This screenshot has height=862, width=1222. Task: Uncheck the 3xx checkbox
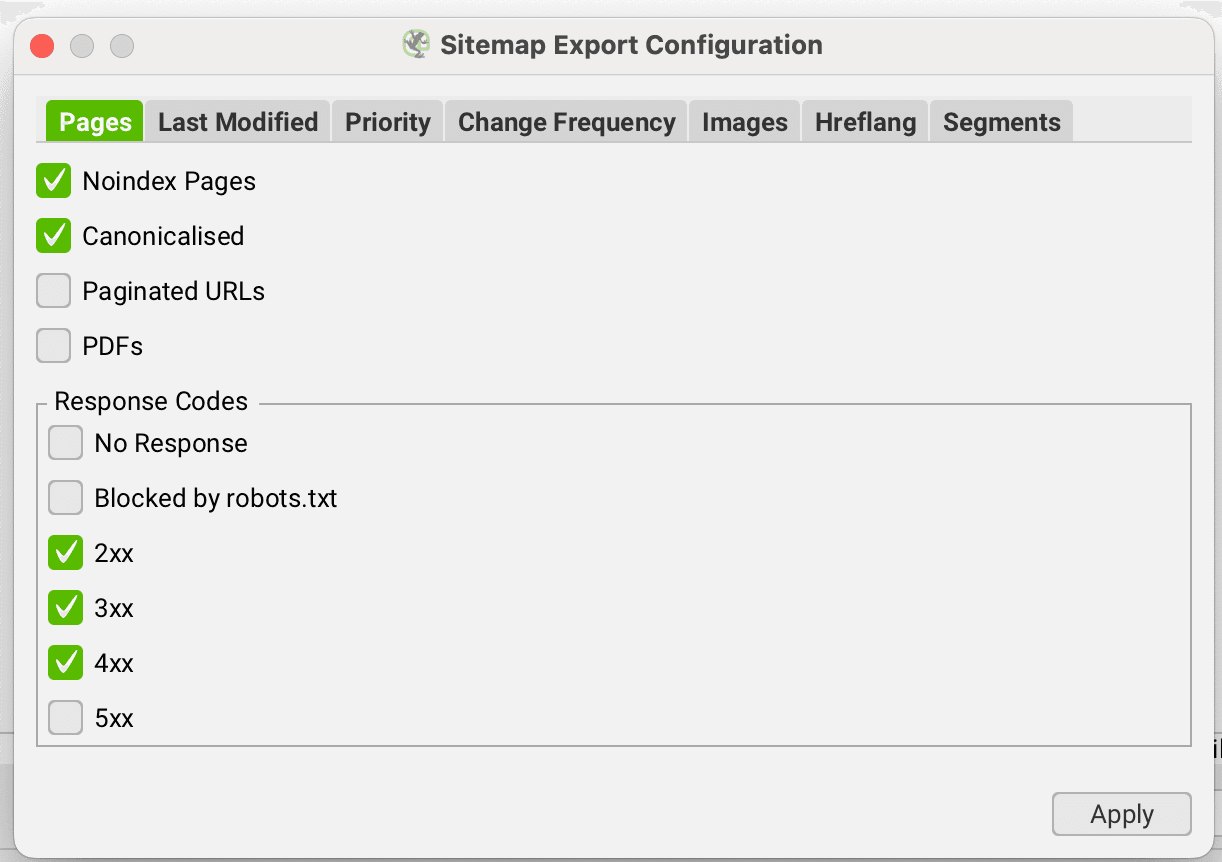(x=65, y=607)
